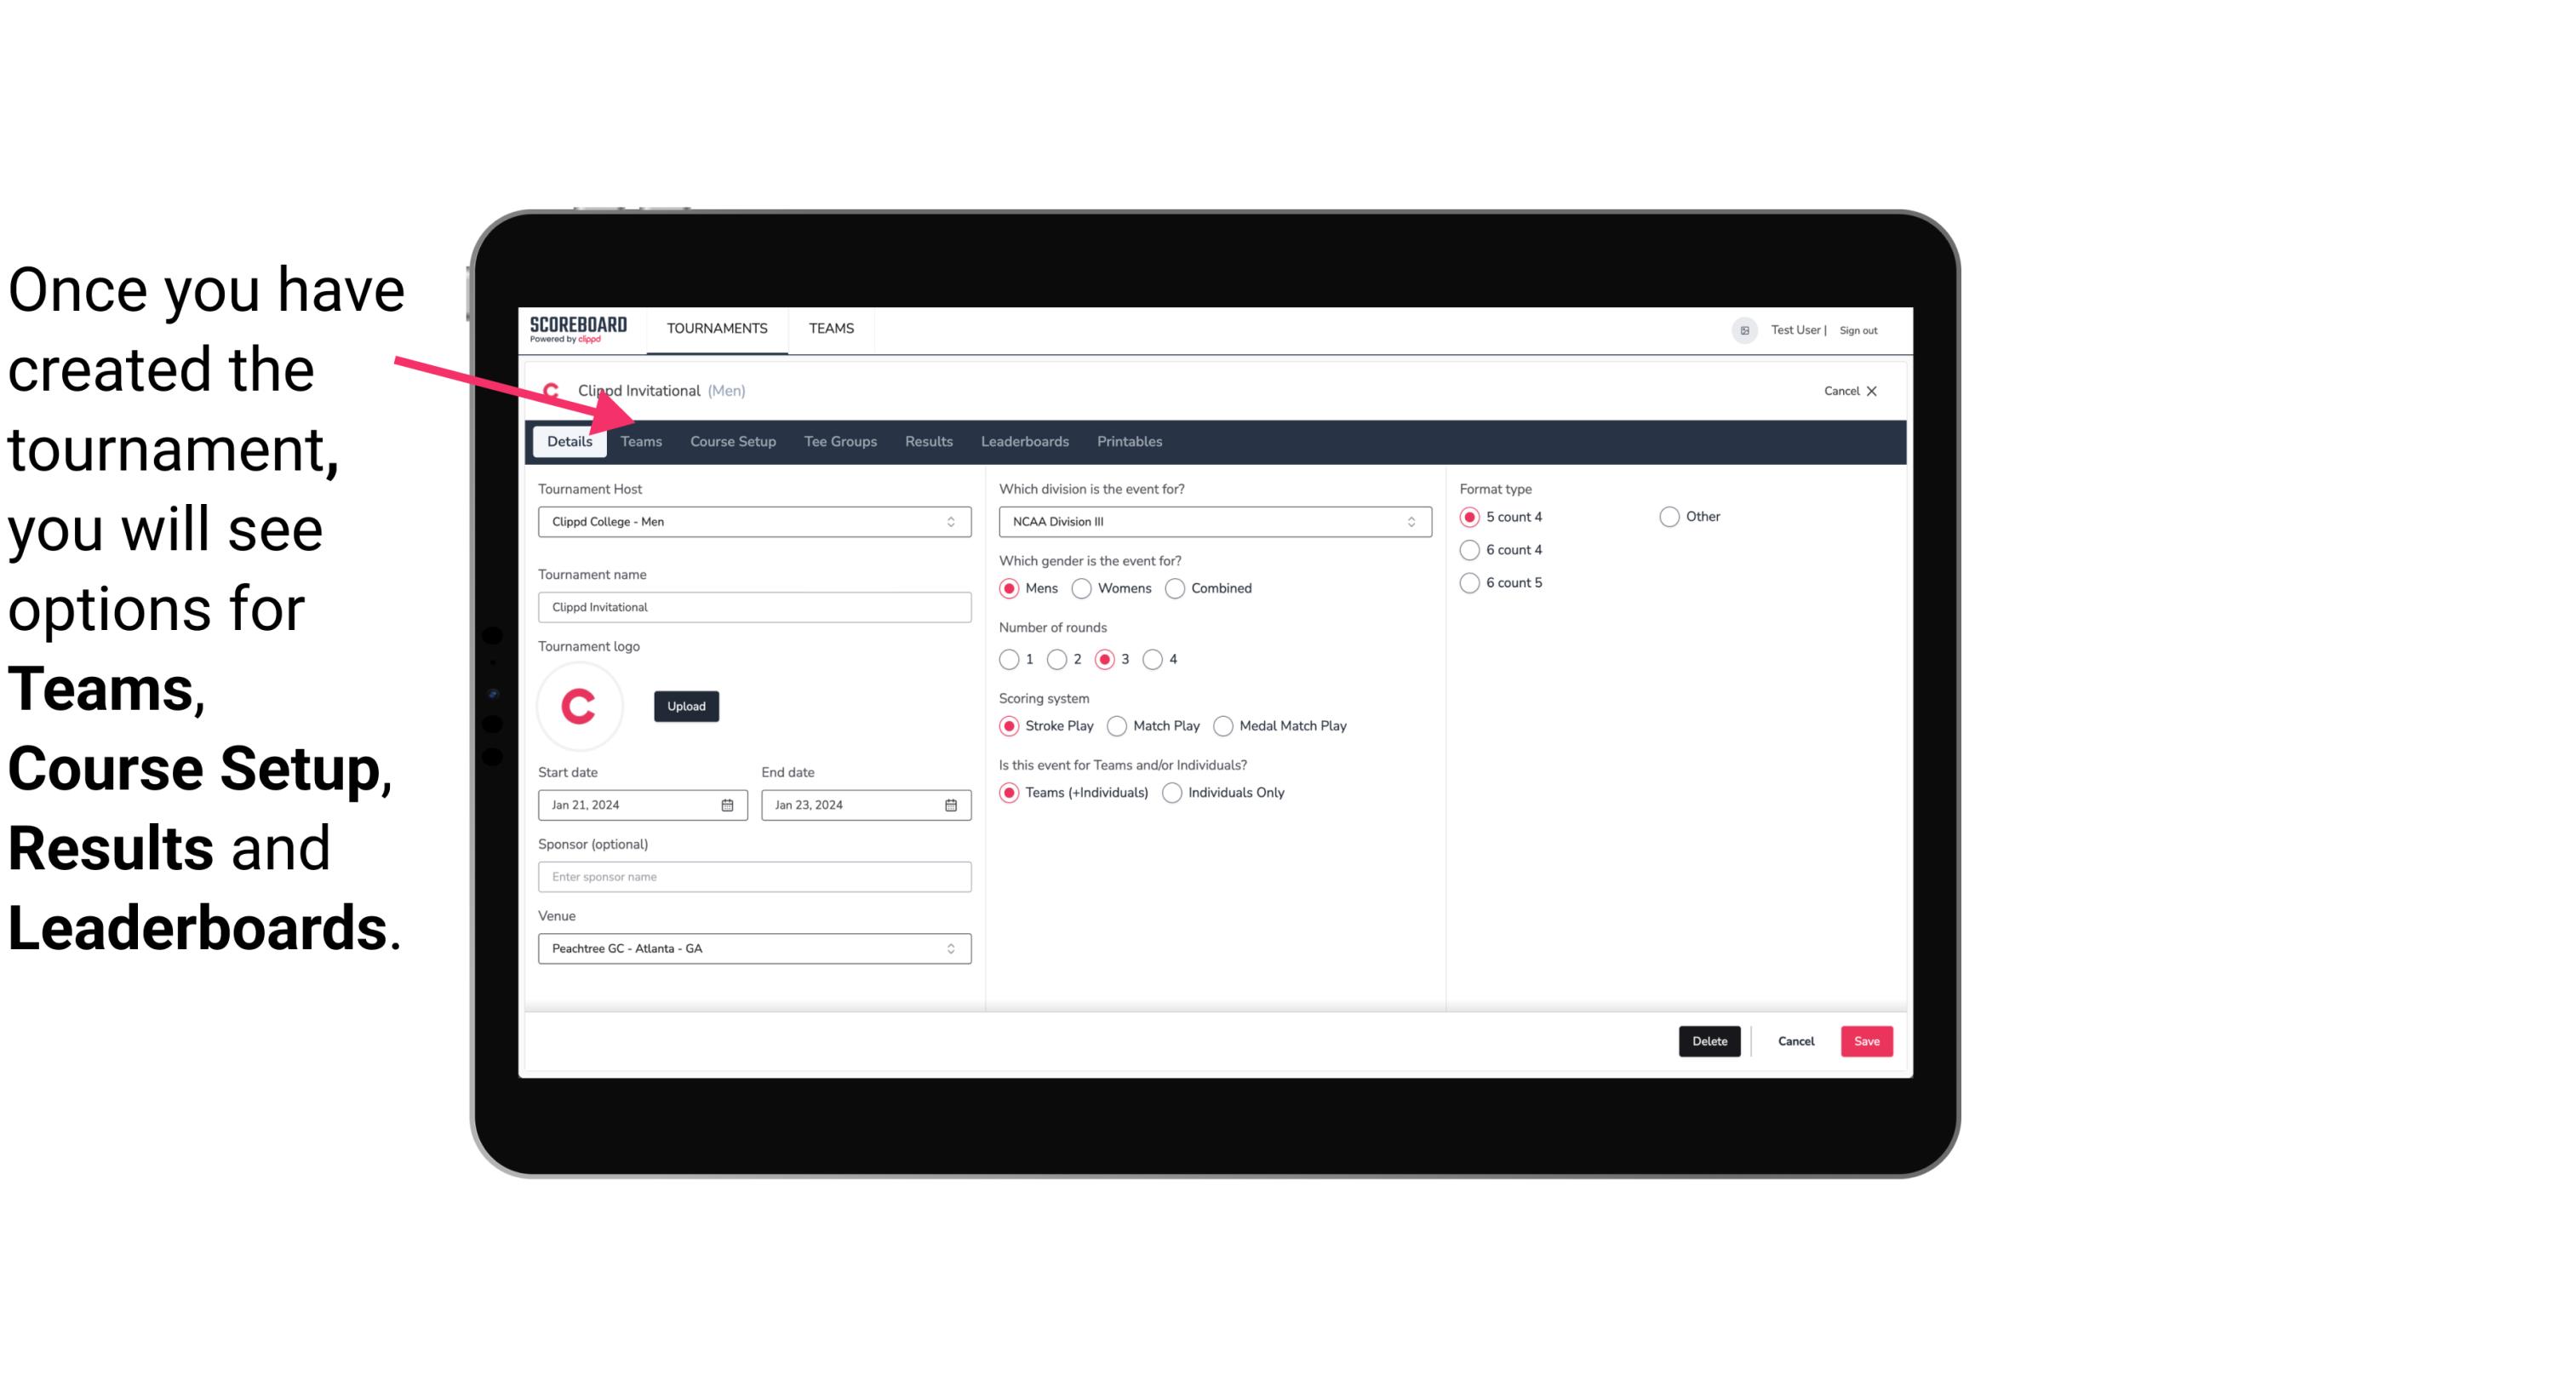The height and width of the screenshot is (1386, 2576).
Task: Expand the division dropdown for NCAA
Action: tap(1405, 523)
